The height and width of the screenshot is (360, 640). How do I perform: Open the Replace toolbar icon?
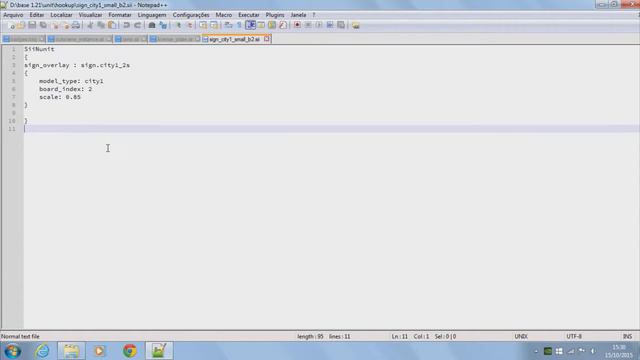(163, 25)
